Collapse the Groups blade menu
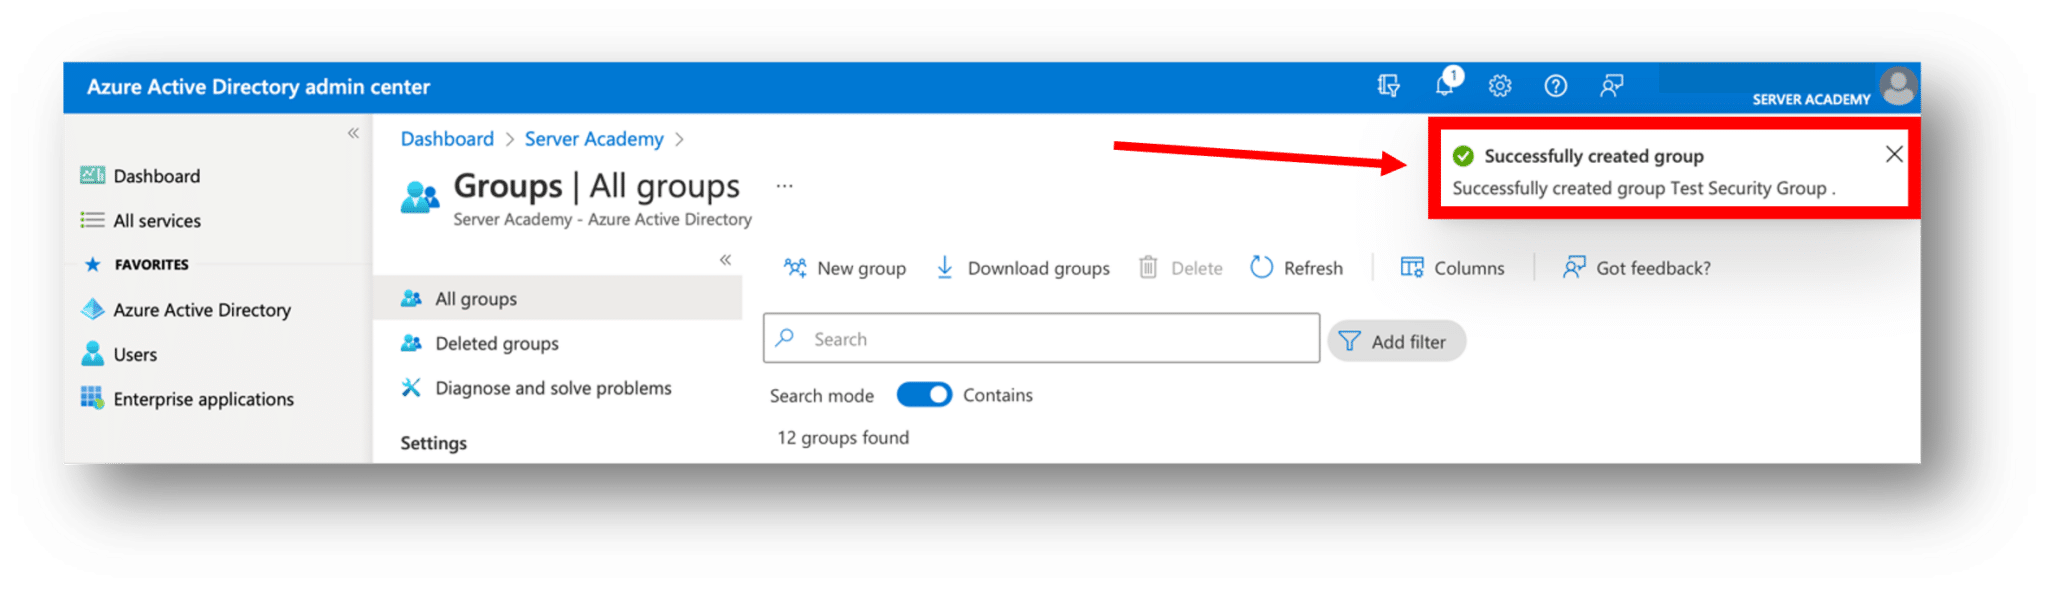 725,260
